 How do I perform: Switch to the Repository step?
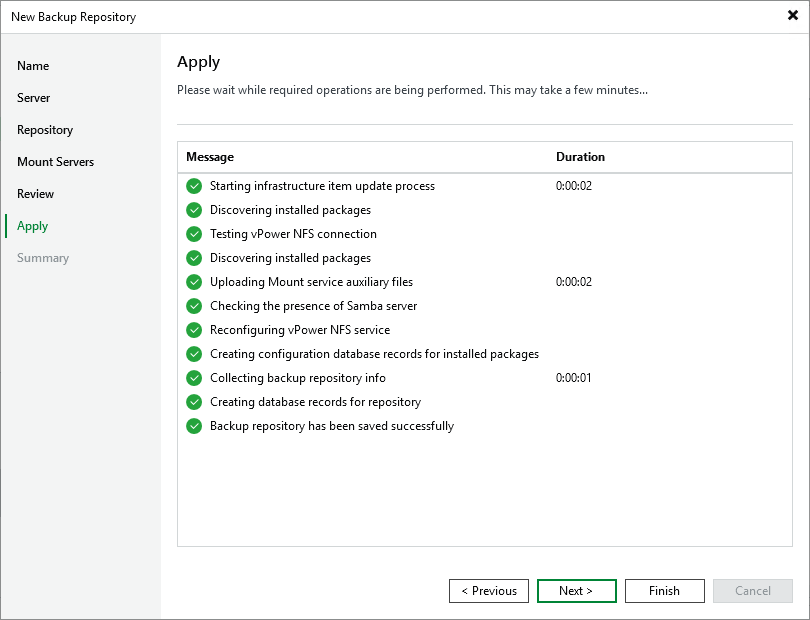click(x=45, y=130)
